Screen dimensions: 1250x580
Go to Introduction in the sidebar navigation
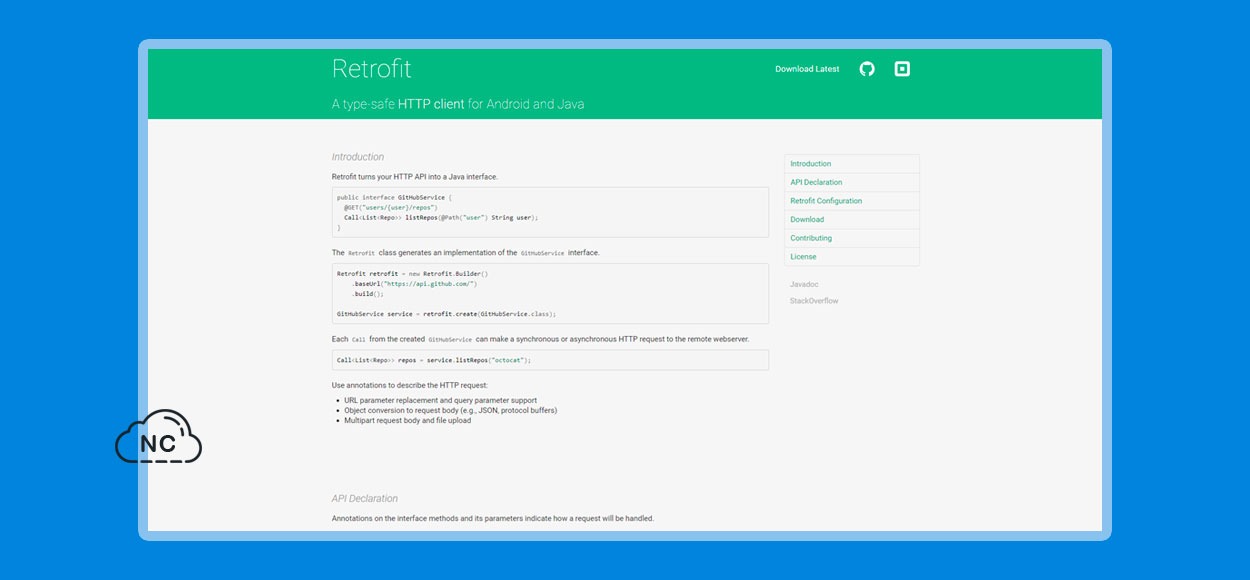pos(852,164)
